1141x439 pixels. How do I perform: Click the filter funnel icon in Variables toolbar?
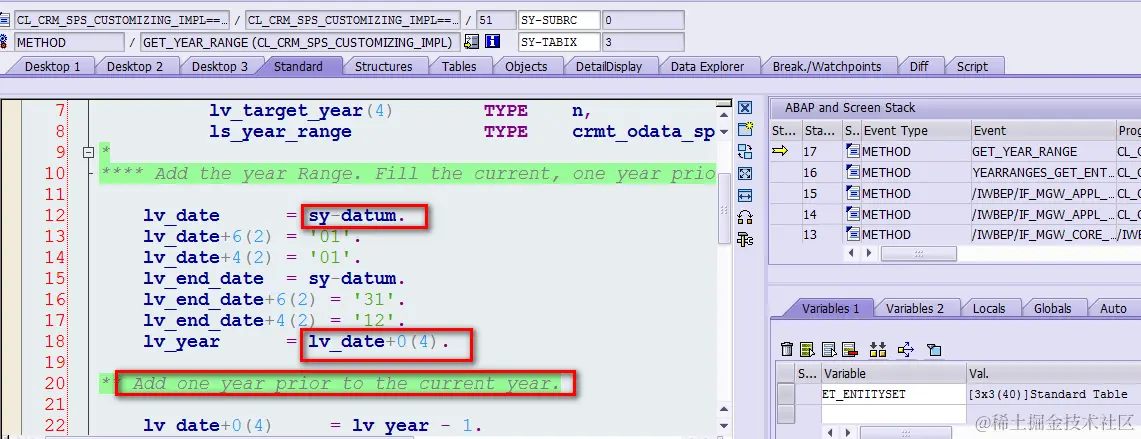pyautogui.click(x=934, y=350)
